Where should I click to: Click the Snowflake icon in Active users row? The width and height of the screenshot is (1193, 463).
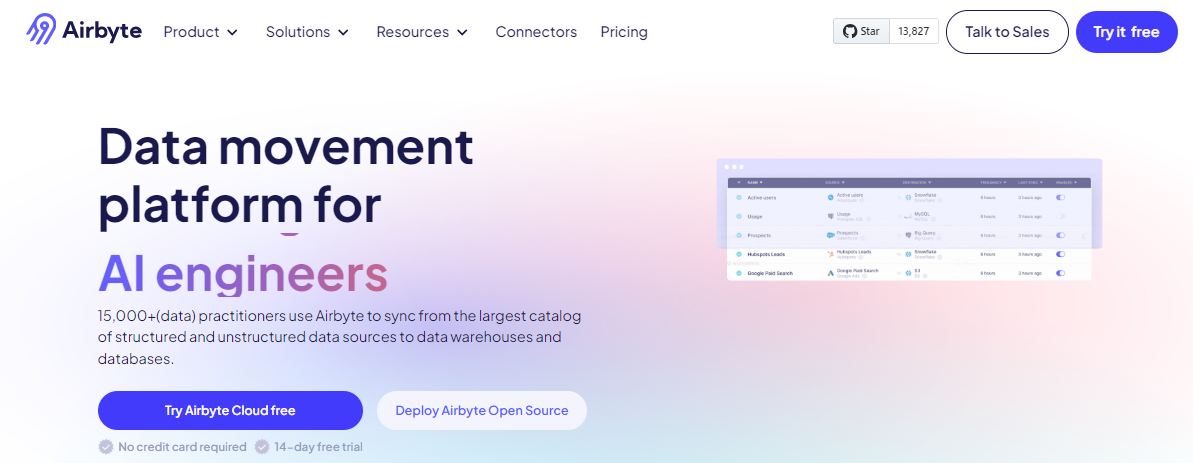coord(908,198)
